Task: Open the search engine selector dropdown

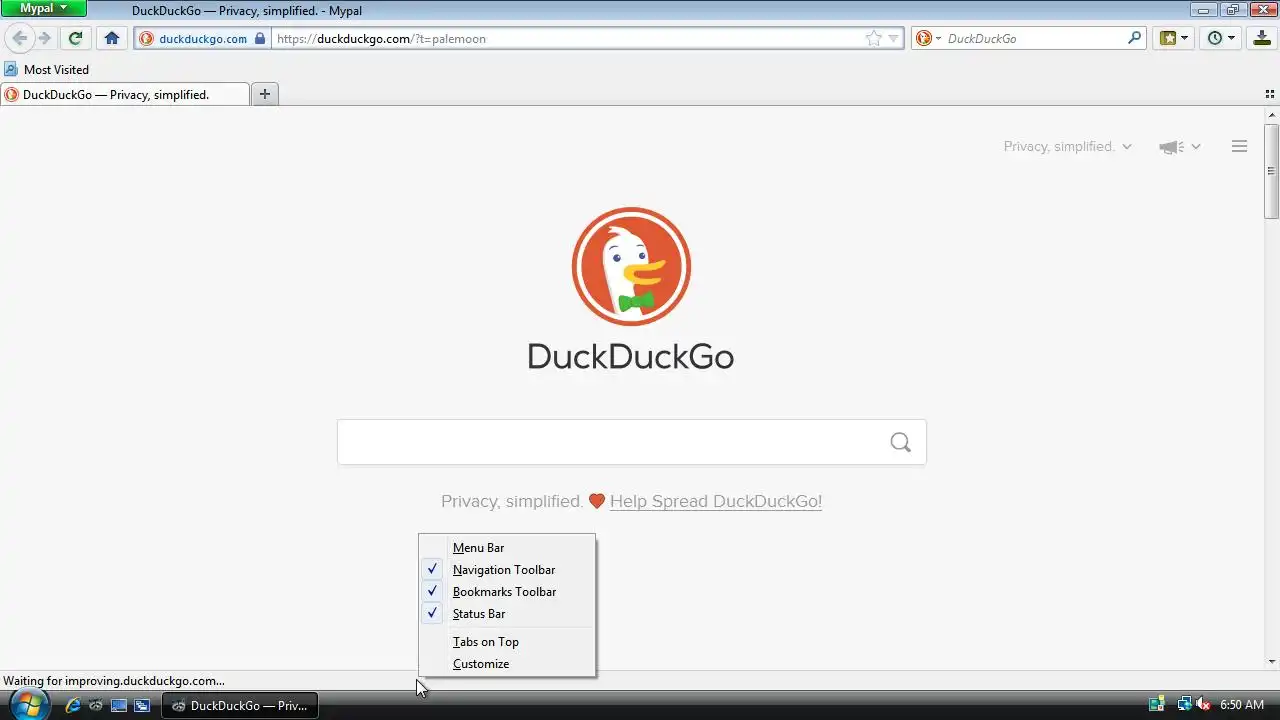Action: (929, 38)
